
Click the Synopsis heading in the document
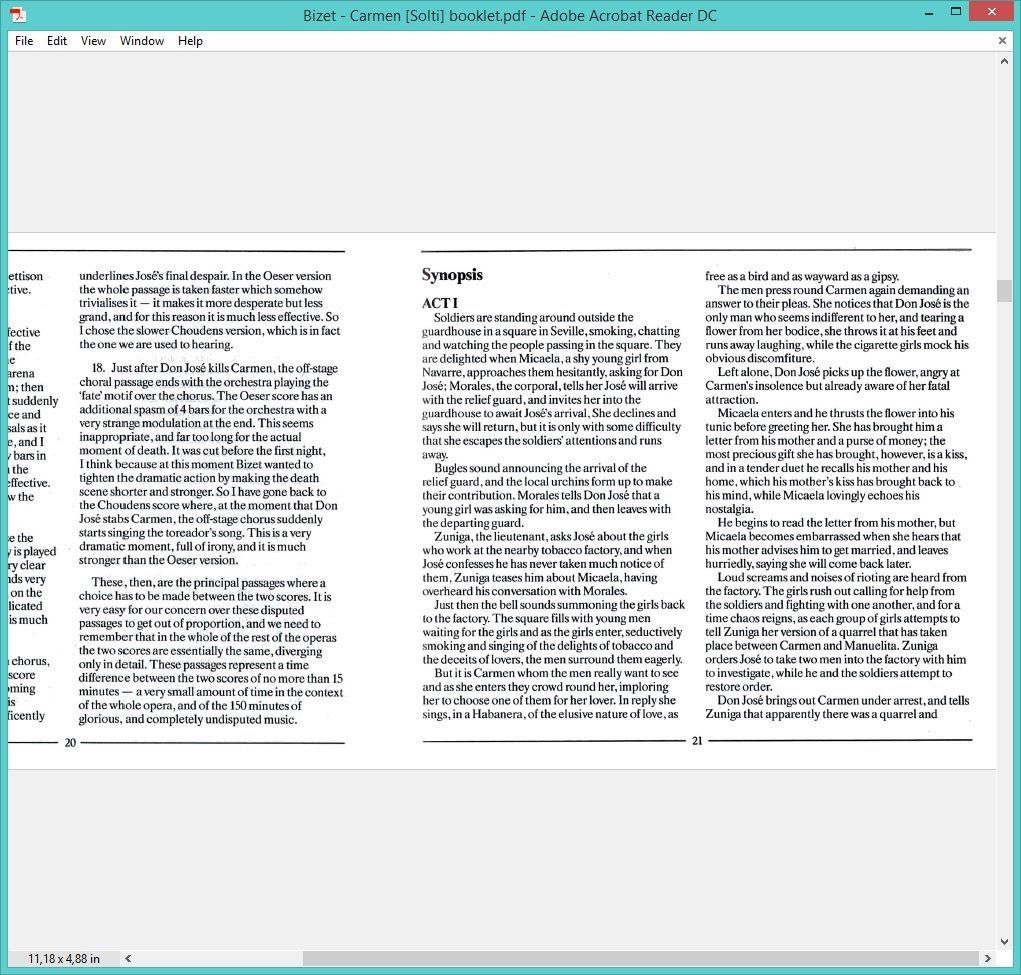click(x=450, y=274)
